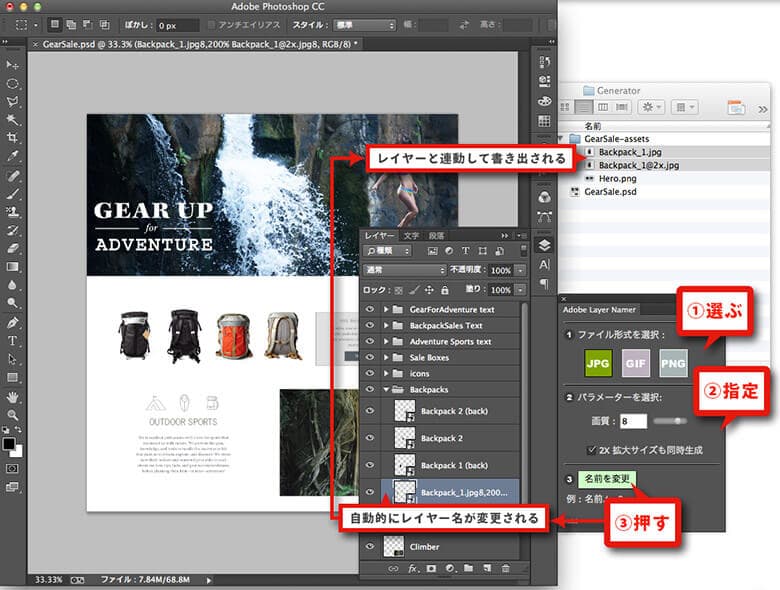
Task: Hide the Backpack 2 (back) layer
Action: [x=370, y=410]
